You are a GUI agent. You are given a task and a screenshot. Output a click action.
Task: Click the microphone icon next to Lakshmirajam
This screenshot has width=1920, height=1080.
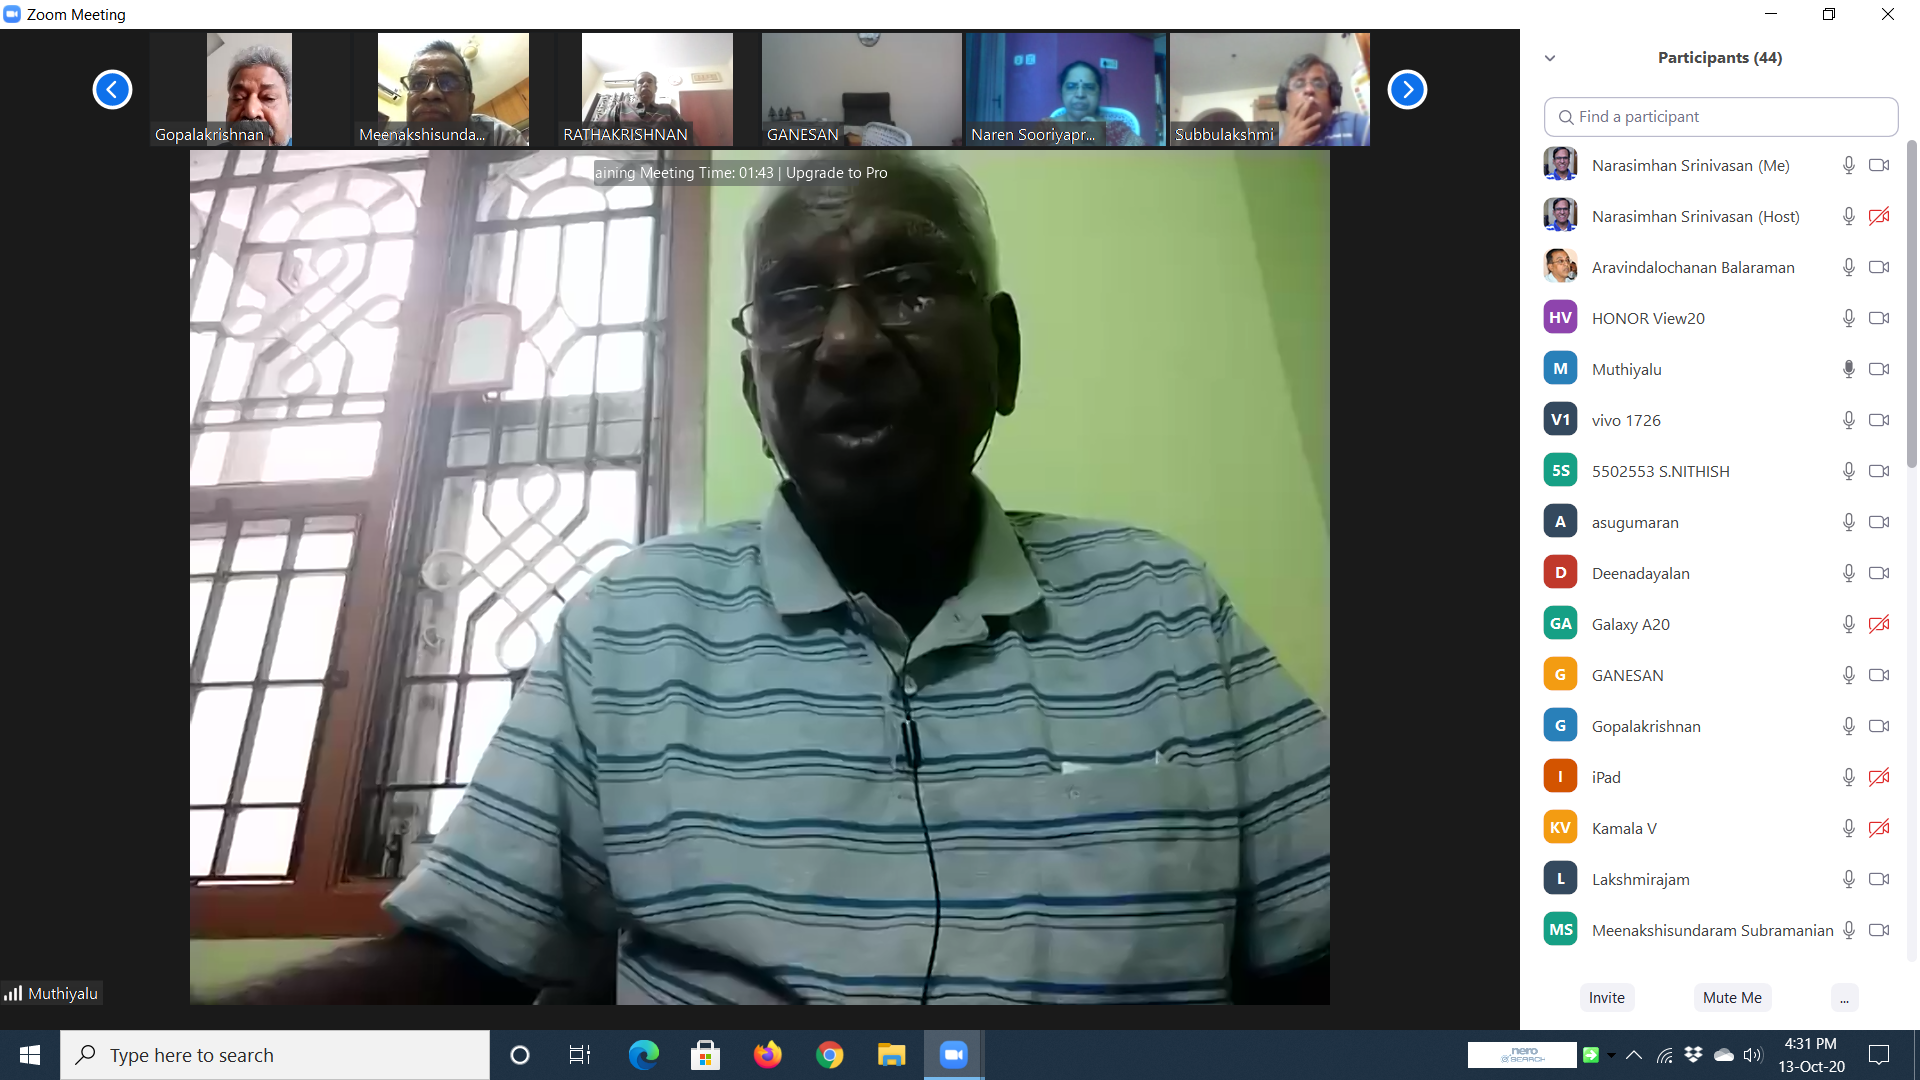(1848, 879)
